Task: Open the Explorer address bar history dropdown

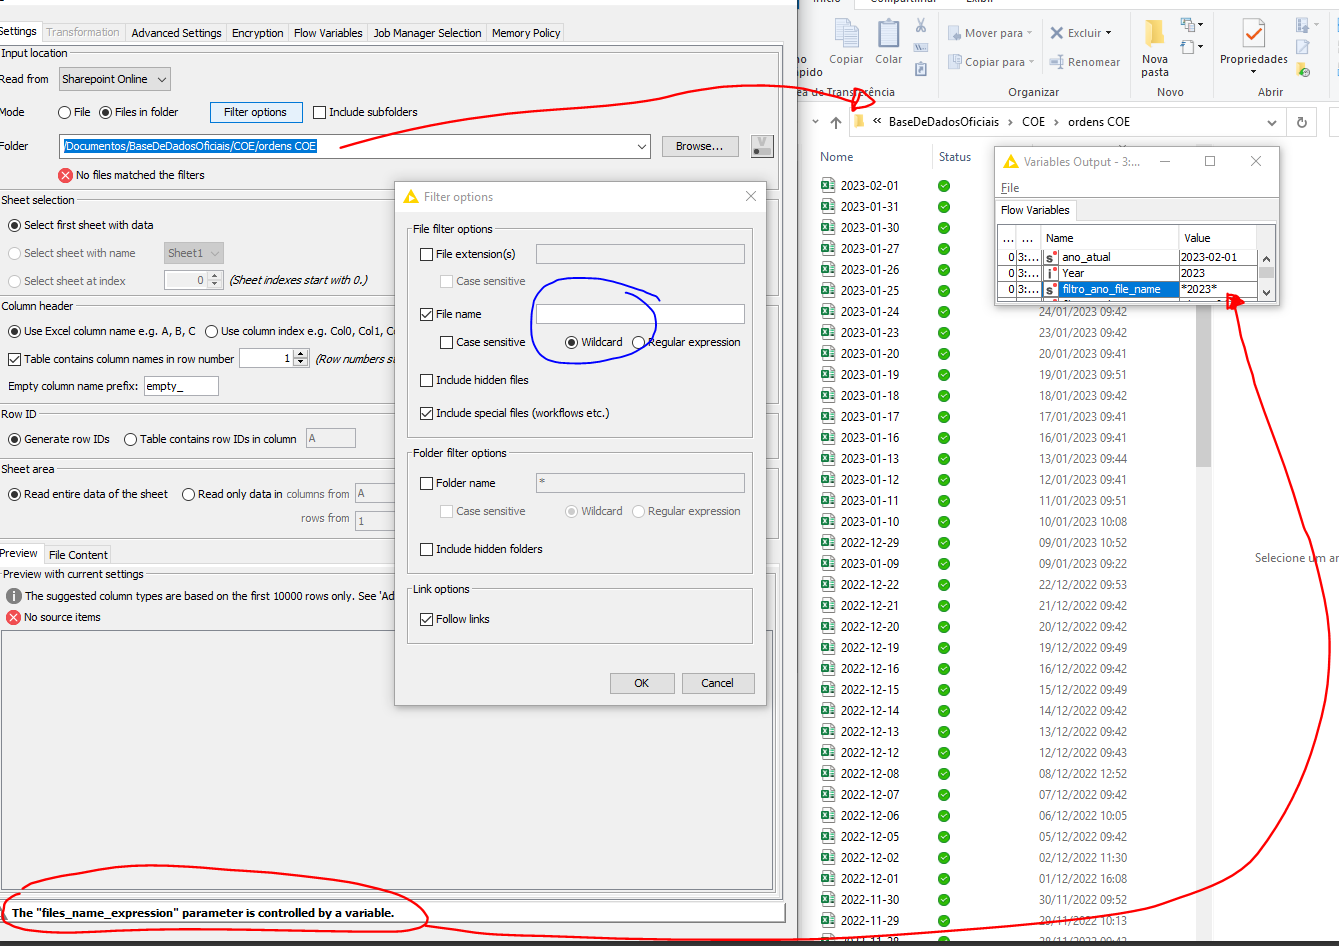Action: click(1271, 122)
